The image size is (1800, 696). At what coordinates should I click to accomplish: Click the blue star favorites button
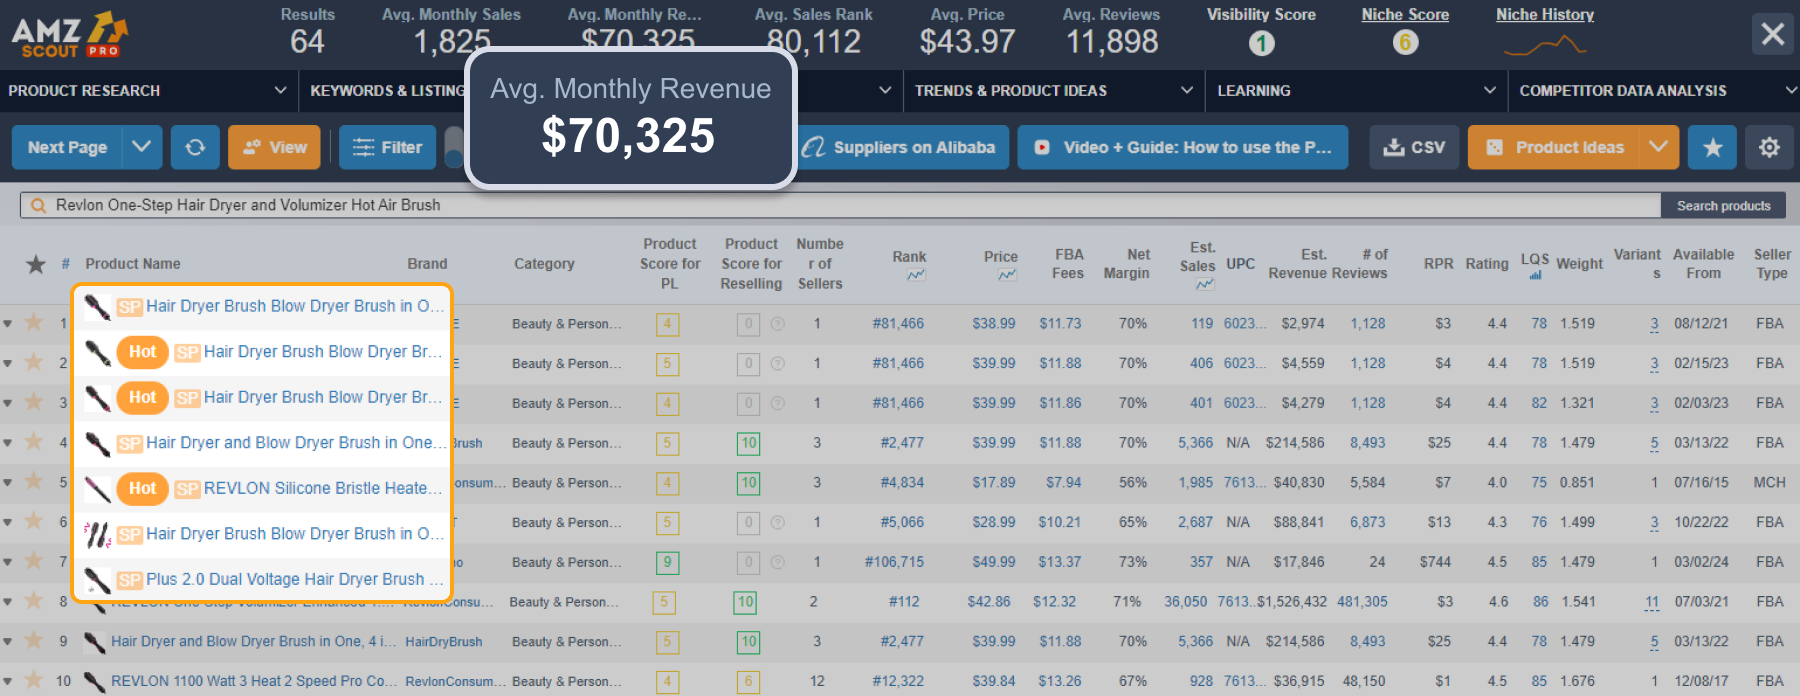pos(1713,147)
